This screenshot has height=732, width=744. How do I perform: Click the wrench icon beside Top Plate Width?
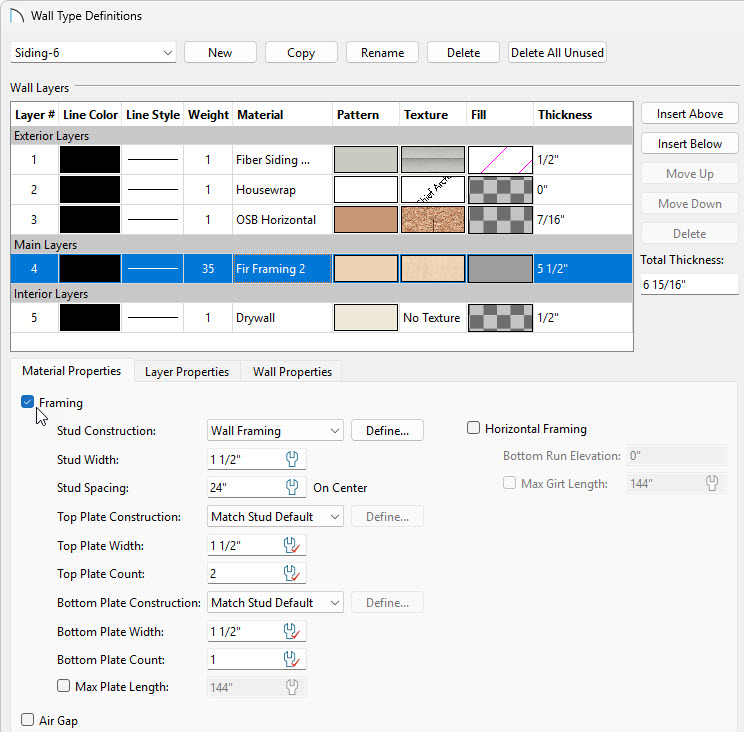(292, 546)
